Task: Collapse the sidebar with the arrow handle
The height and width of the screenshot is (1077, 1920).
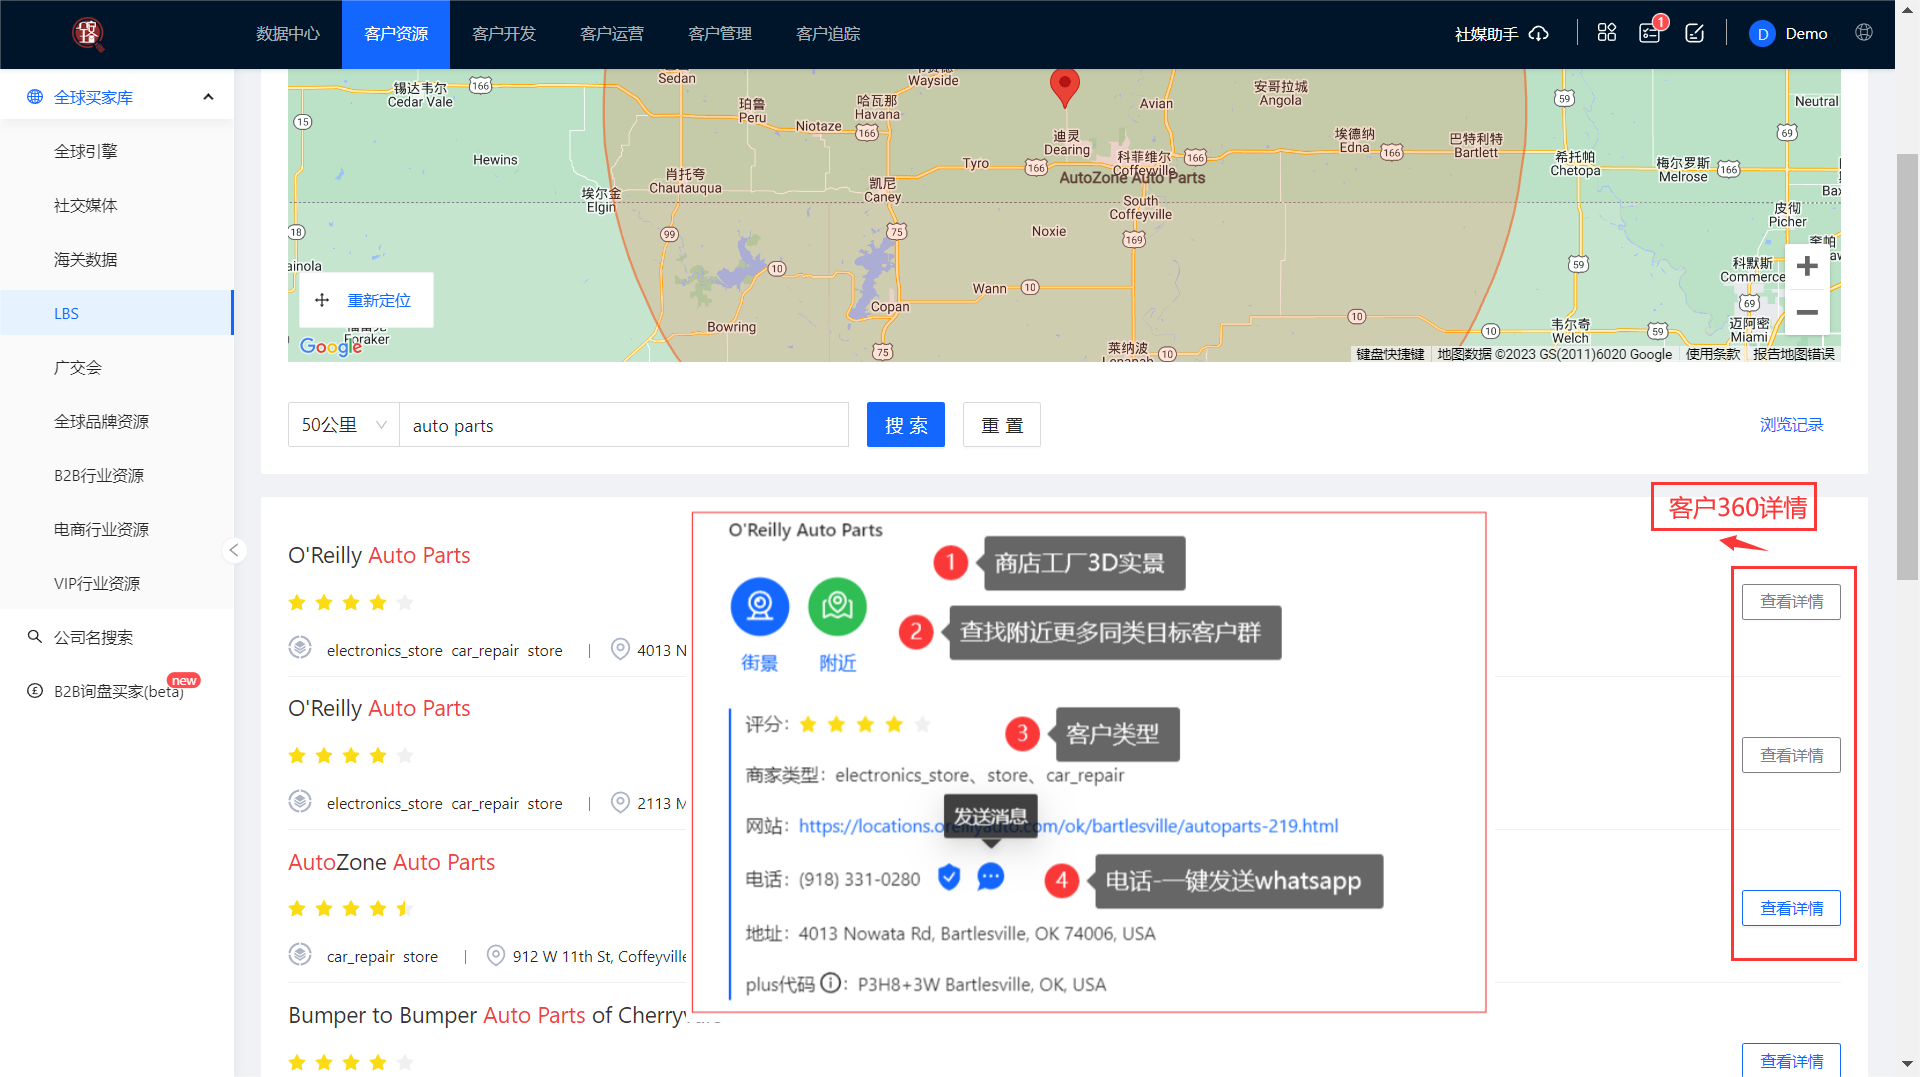Action: tap(234, 550)
